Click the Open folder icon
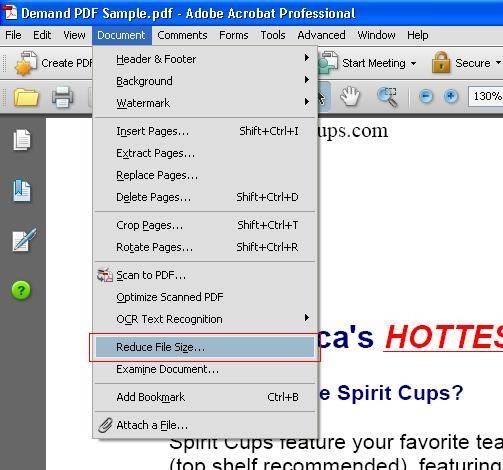The width and height of the screenshot is (503, 470). pyautogui.click(x=26, y=97)
